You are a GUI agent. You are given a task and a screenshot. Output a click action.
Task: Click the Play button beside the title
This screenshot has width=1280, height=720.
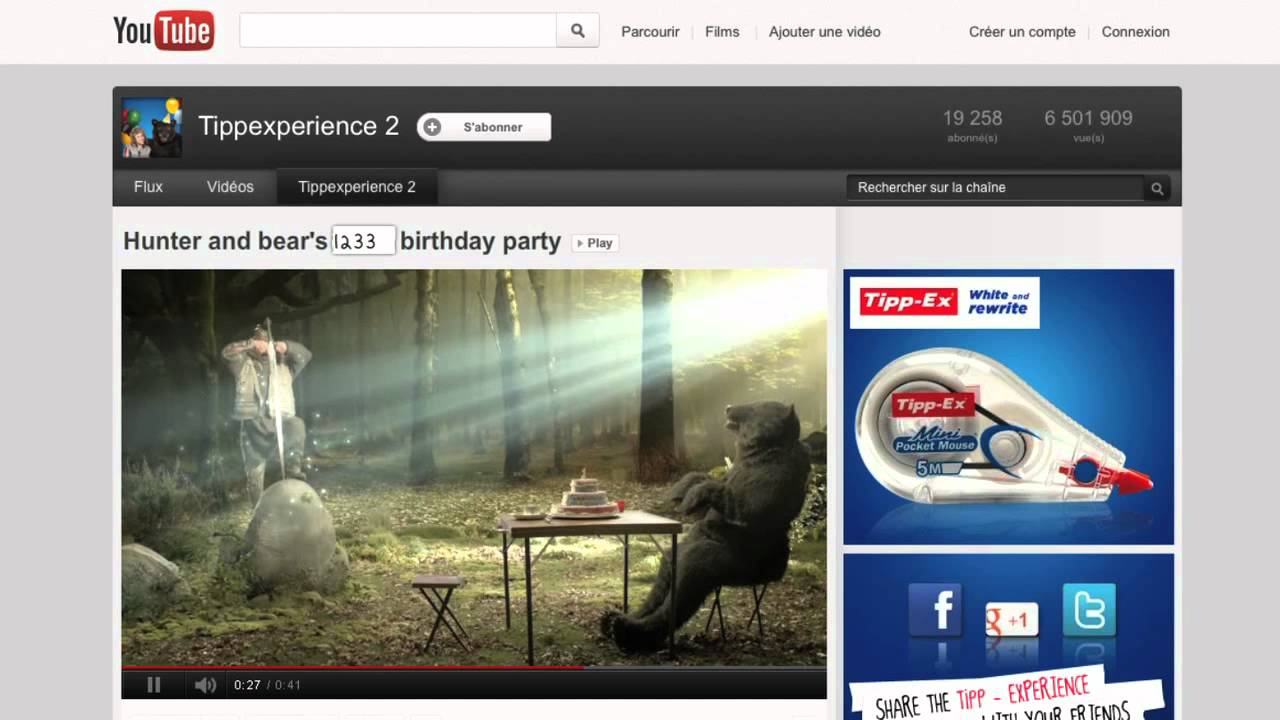coord(595,243)
